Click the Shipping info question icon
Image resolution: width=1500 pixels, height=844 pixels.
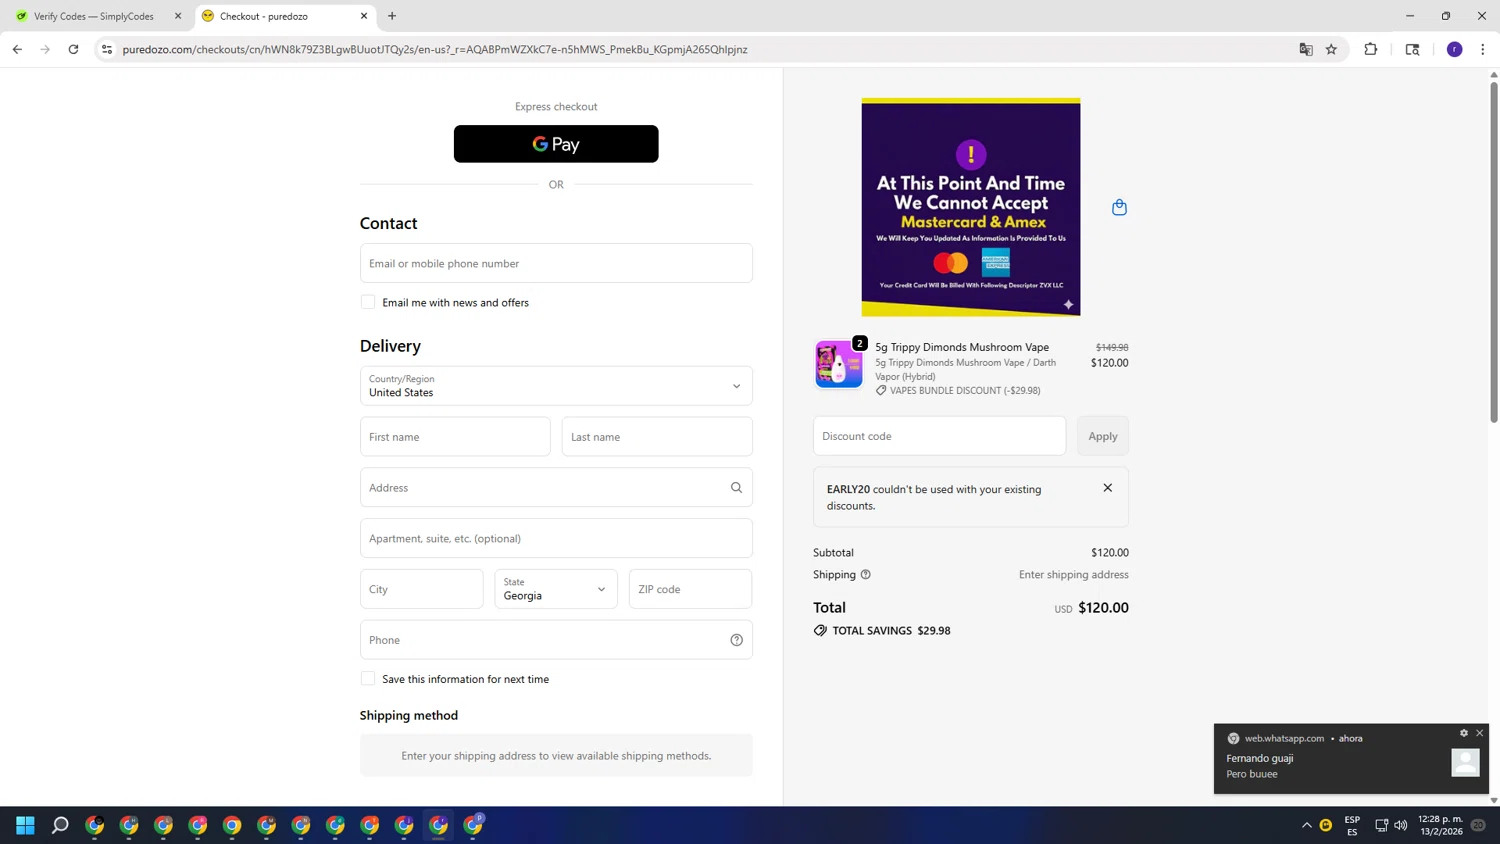tap(866, 575)
